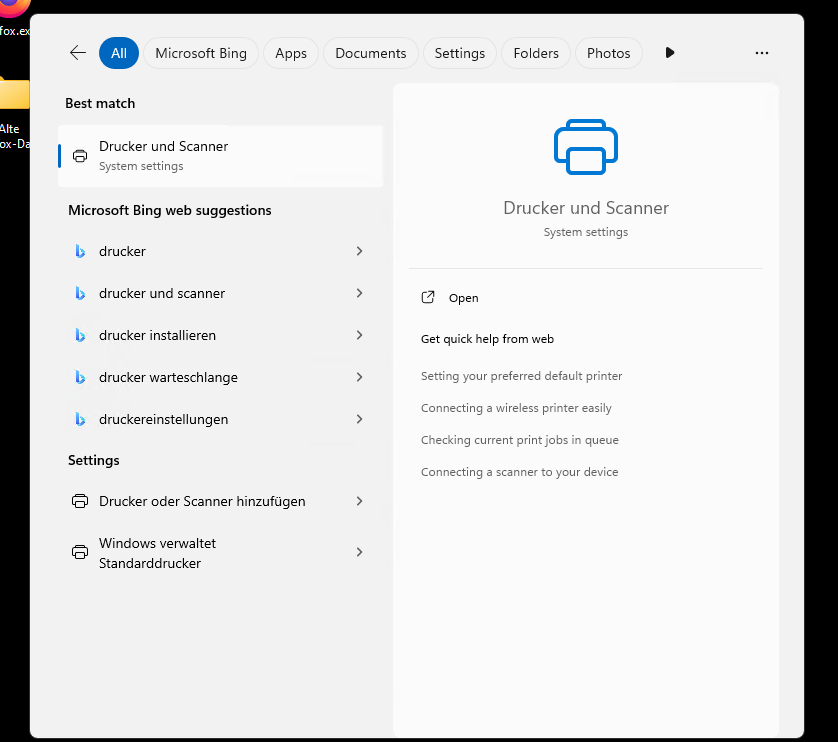Open 'Setting your preferred default printer' help link
Viewport: 838px width, 742px height.
[x=521, y=376]
